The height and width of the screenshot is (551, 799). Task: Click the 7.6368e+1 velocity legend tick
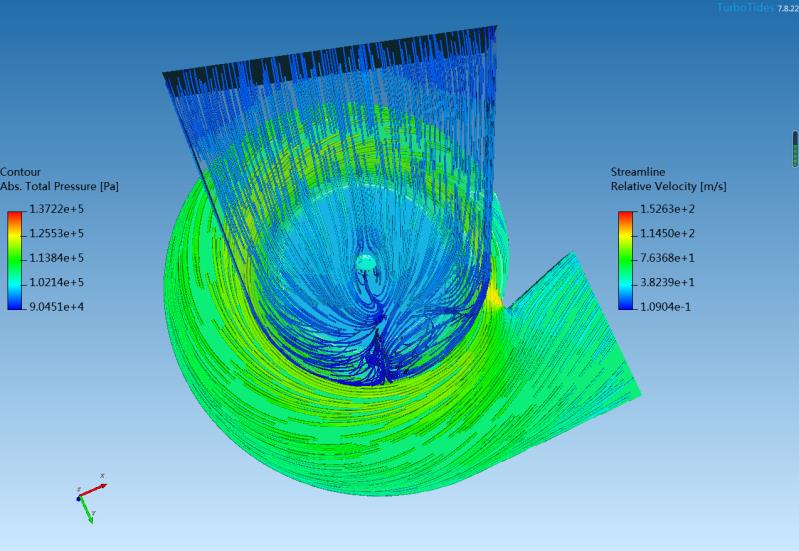pyautogui.click(x=665, y=258)
